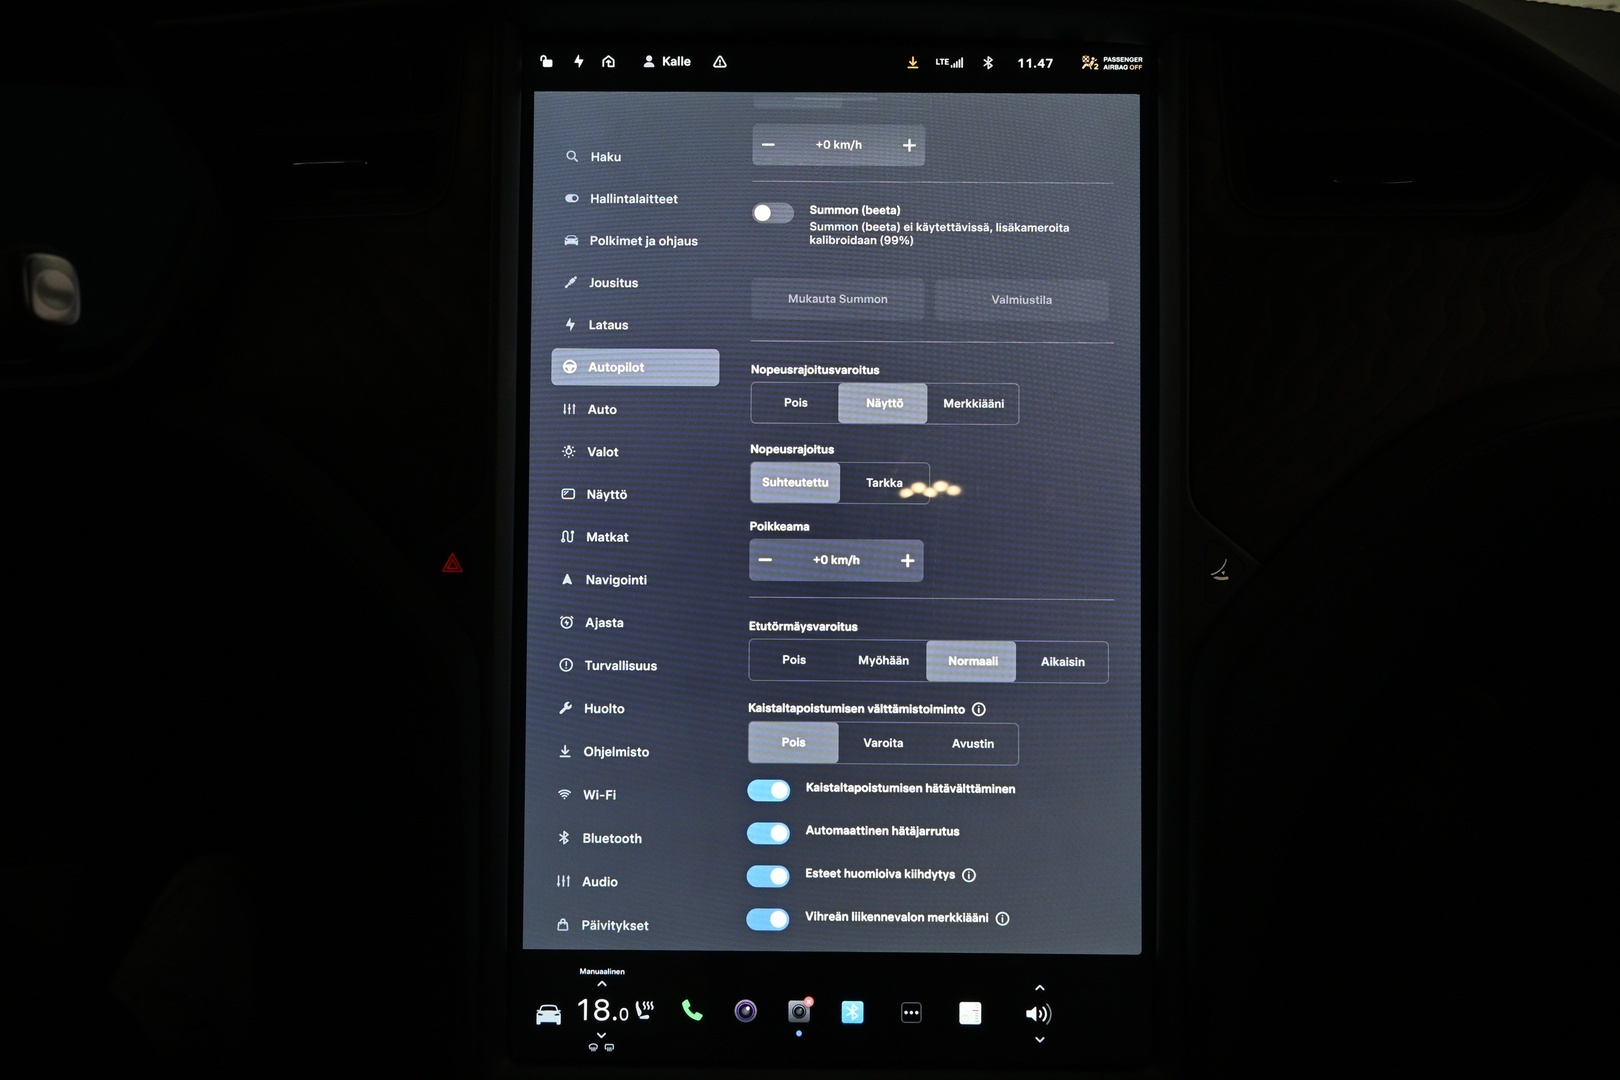Open the app launcher ellipsis icon
The height and width of the screenshot is (1080, 1620).
911,1012
